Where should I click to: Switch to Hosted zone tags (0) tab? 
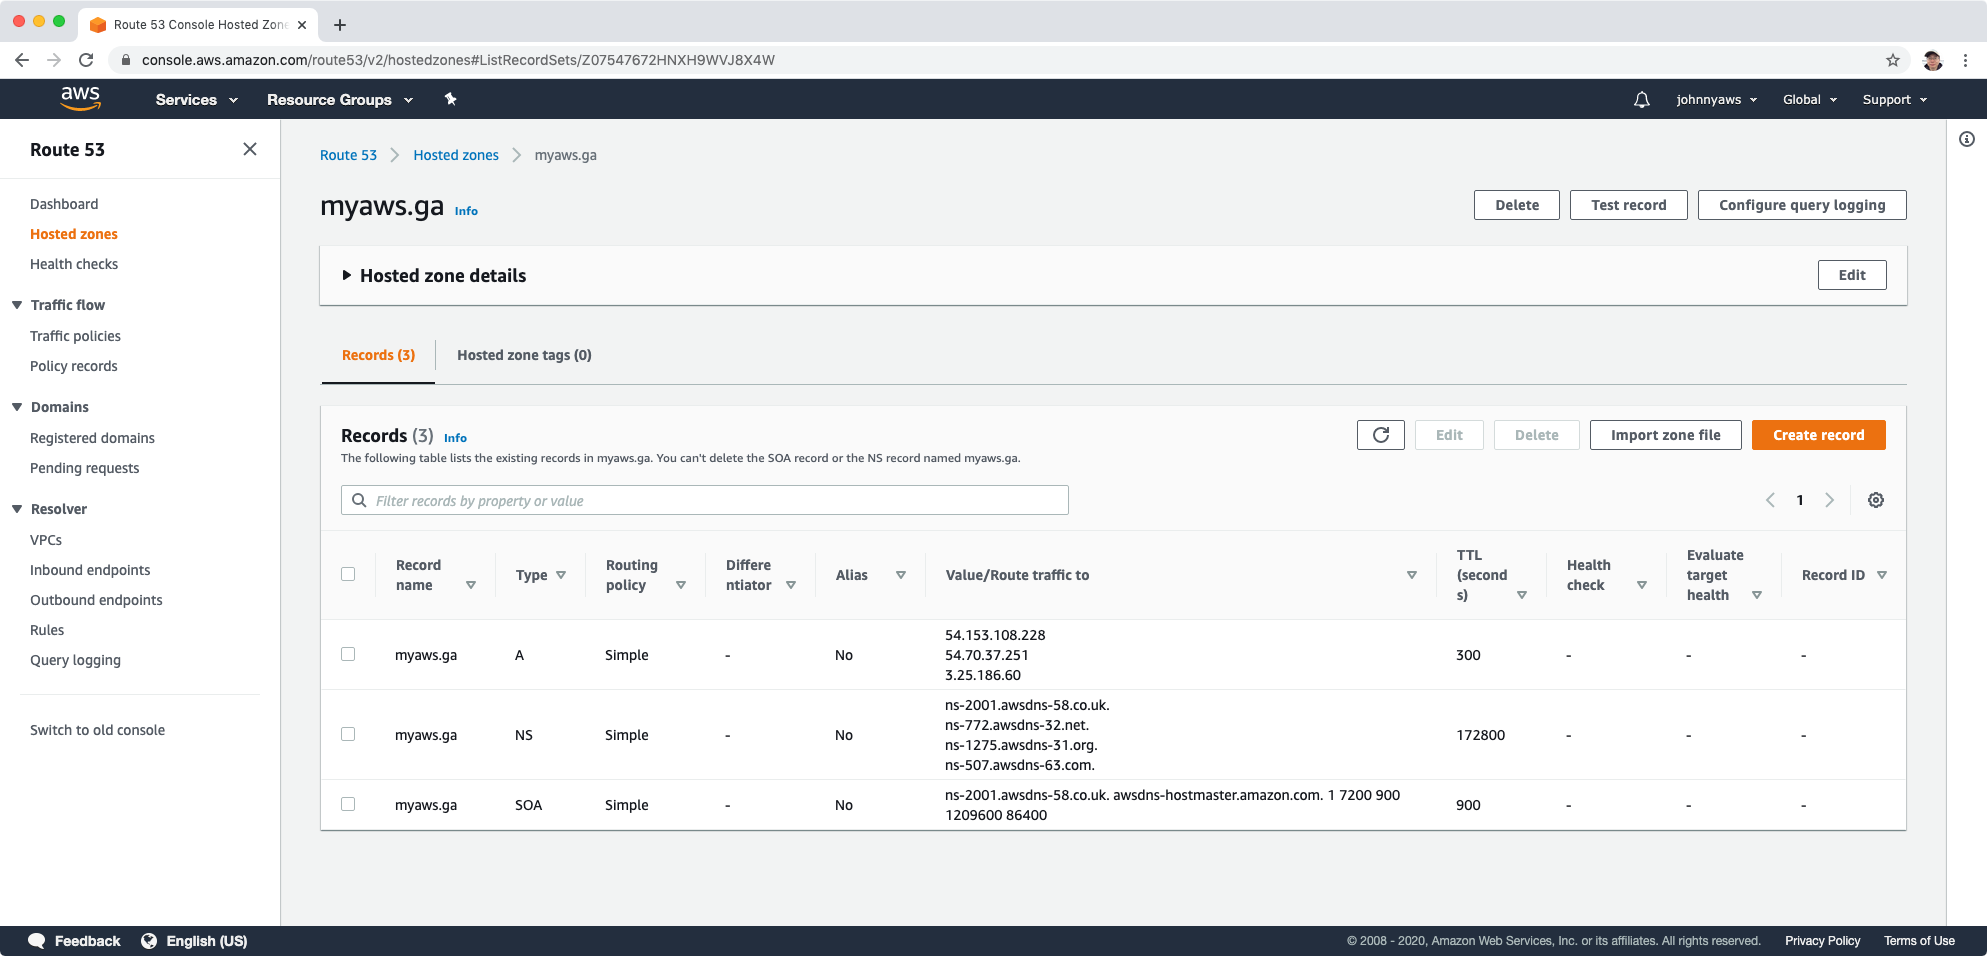(x=524, y=355)
